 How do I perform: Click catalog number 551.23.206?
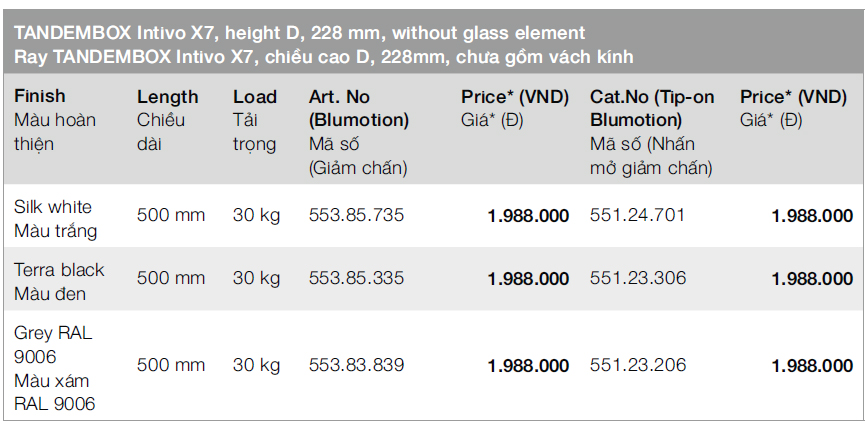(x=638, y=365)
